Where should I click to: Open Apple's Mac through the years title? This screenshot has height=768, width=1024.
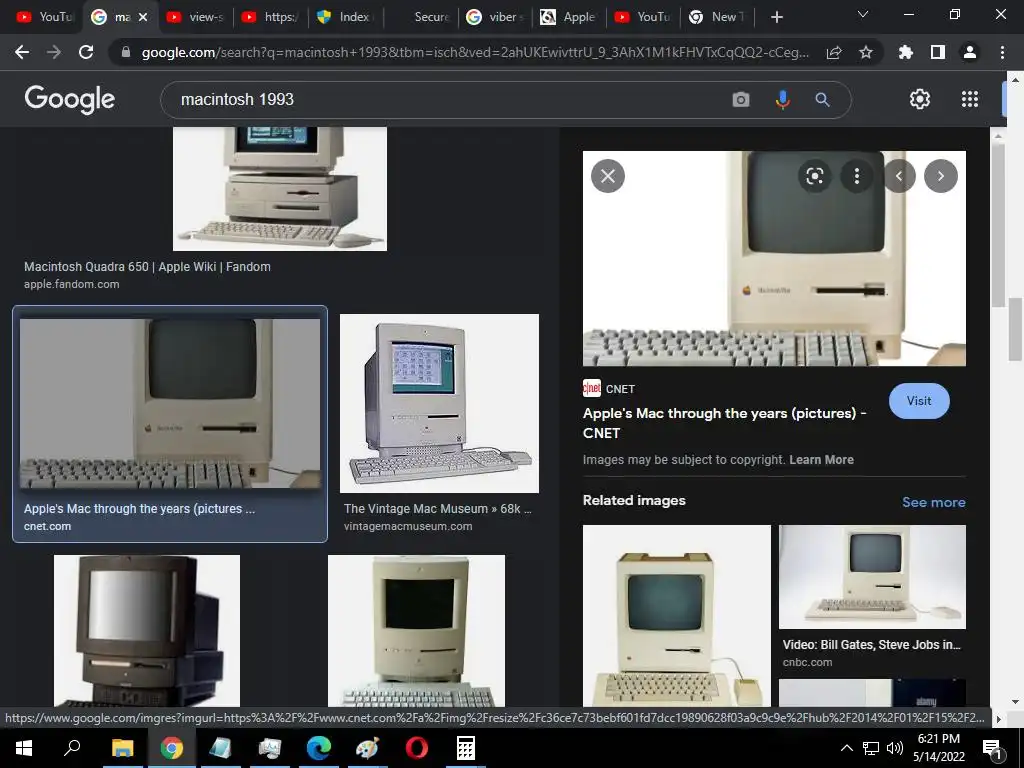(x=724, y=423)
